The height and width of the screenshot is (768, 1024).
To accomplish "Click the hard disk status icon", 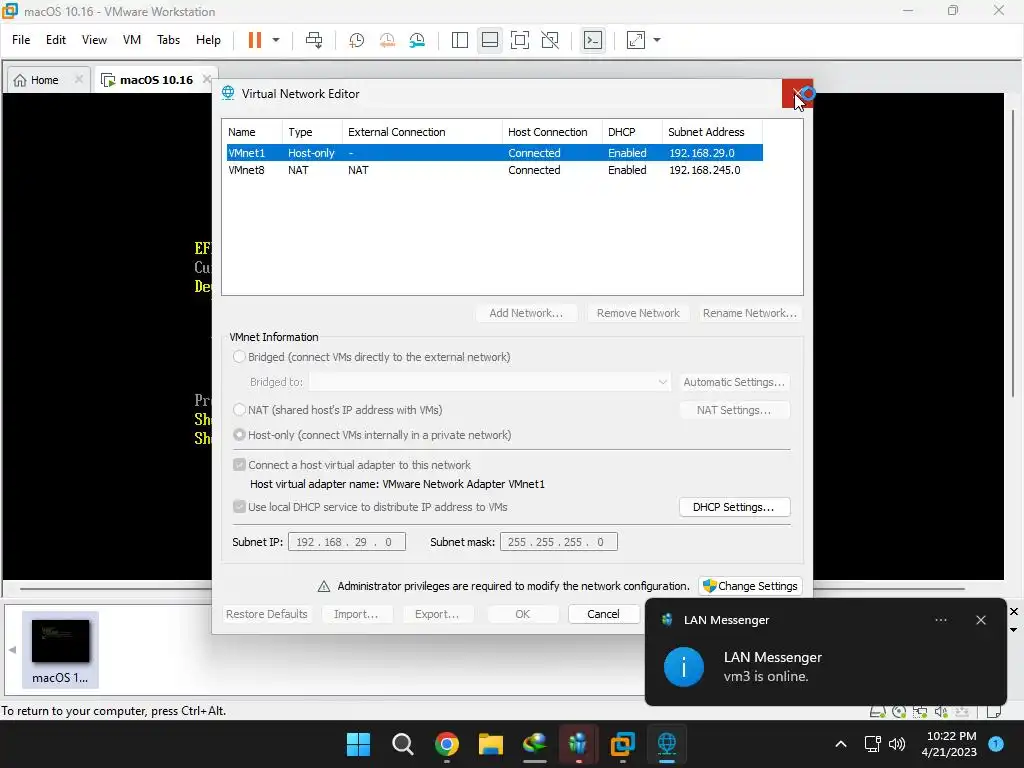I will coord(878,711).
